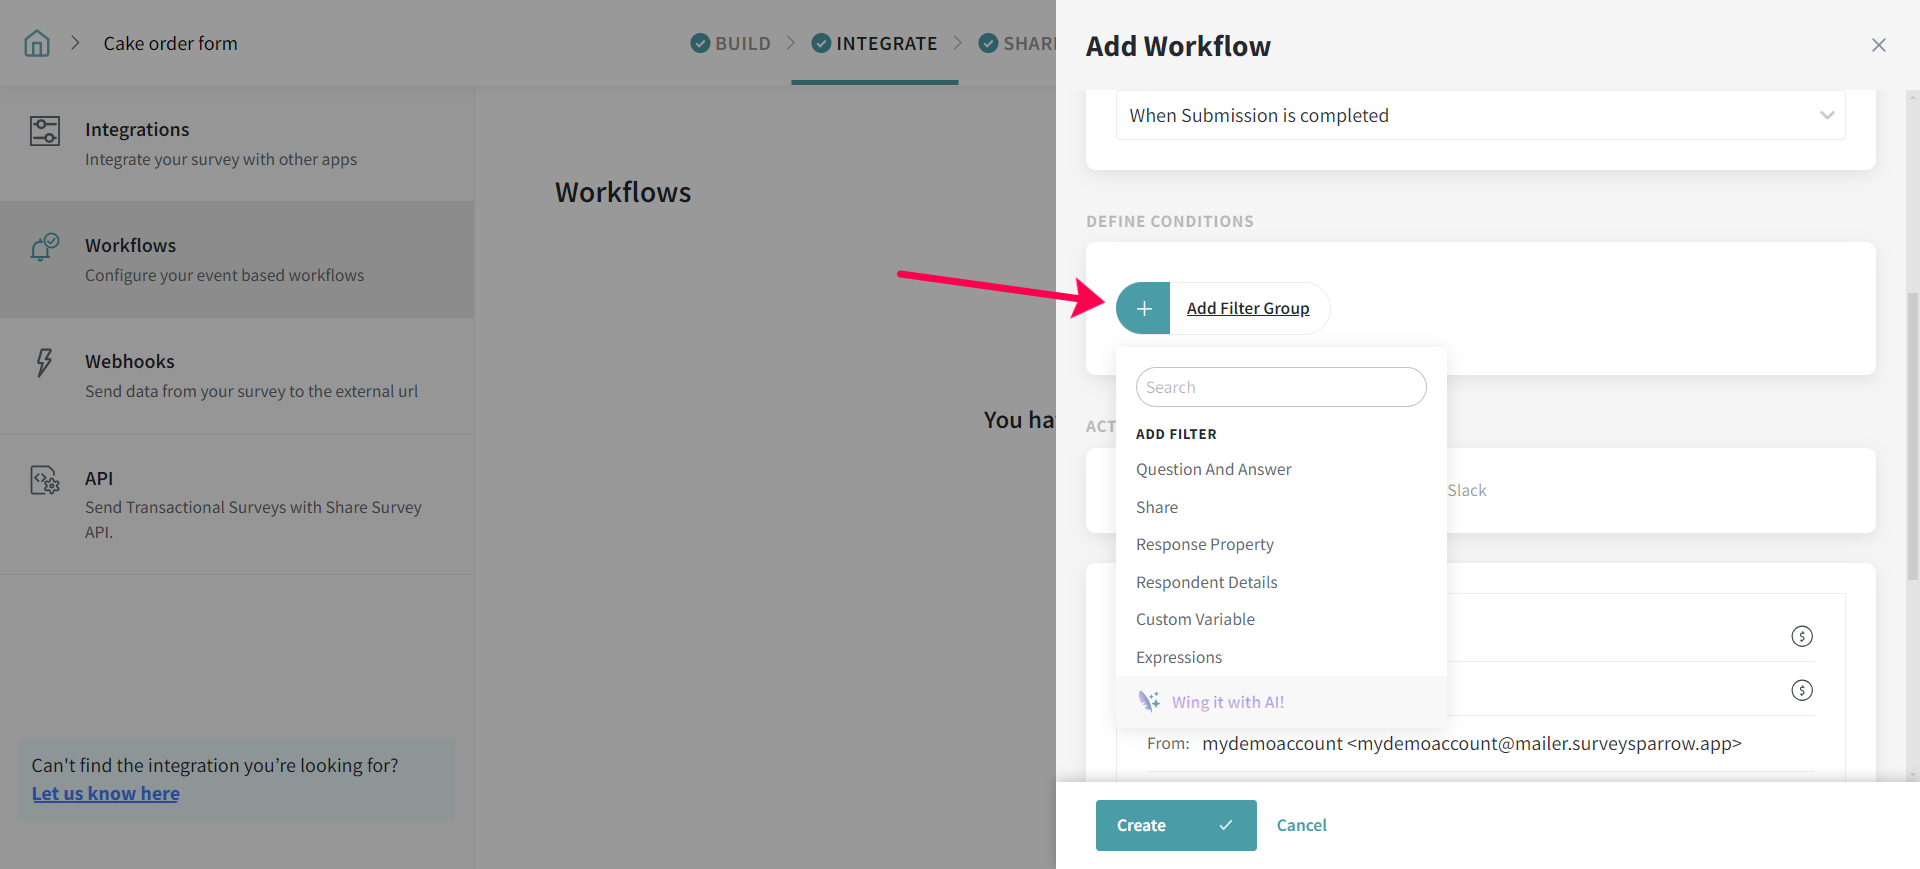Close the Add Workflow panel
This screenshot has width=1920, height=869.
tap(1878, 45)
